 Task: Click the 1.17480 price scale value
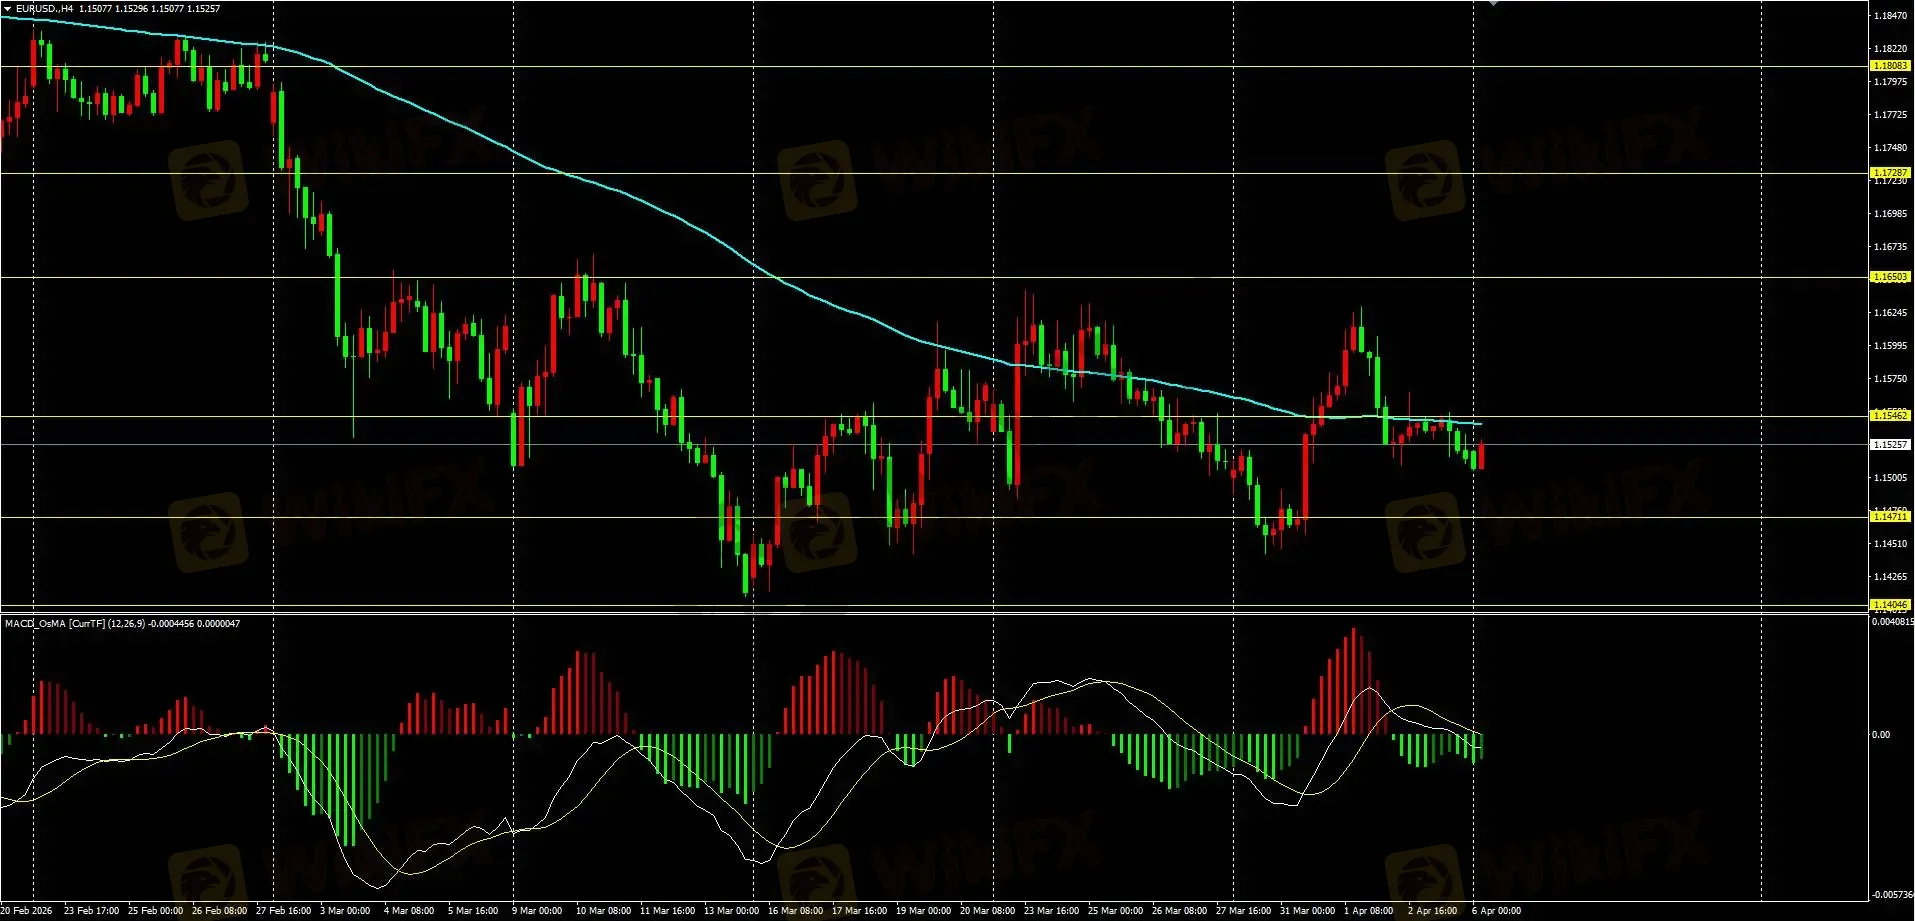(1890, 148)
